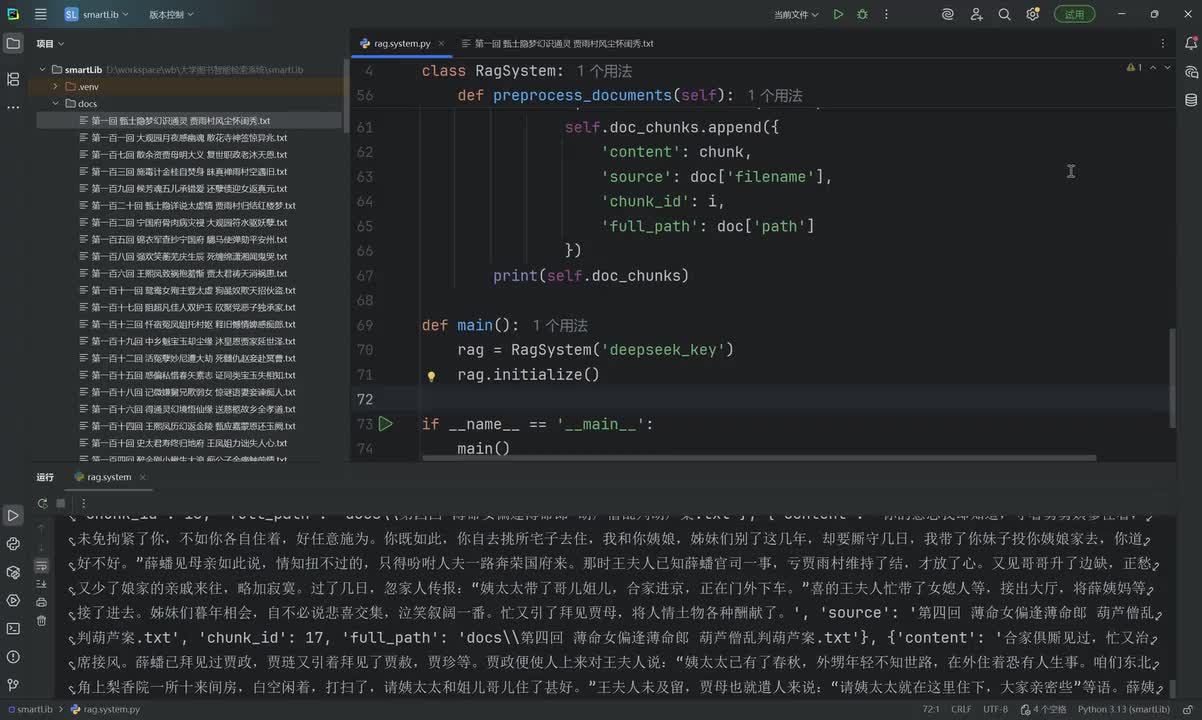Start debugging with the bug icon
The height and width of the screenshot is (720, 1202).
click(x=862, y=14)
